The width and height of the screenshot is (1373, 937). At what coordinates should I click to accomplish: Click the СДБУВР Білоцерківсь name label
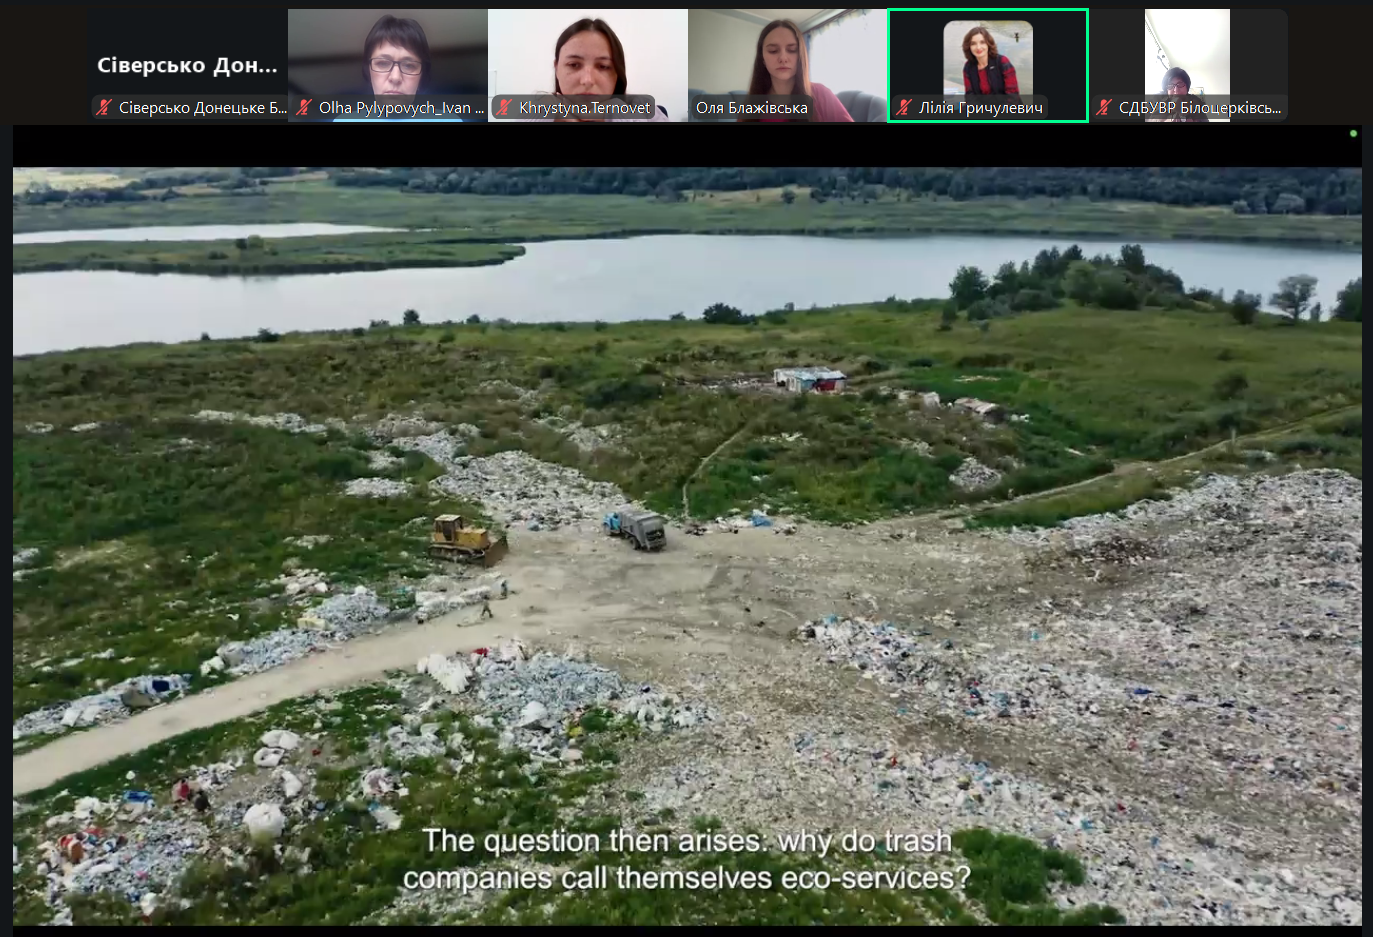1199,108
